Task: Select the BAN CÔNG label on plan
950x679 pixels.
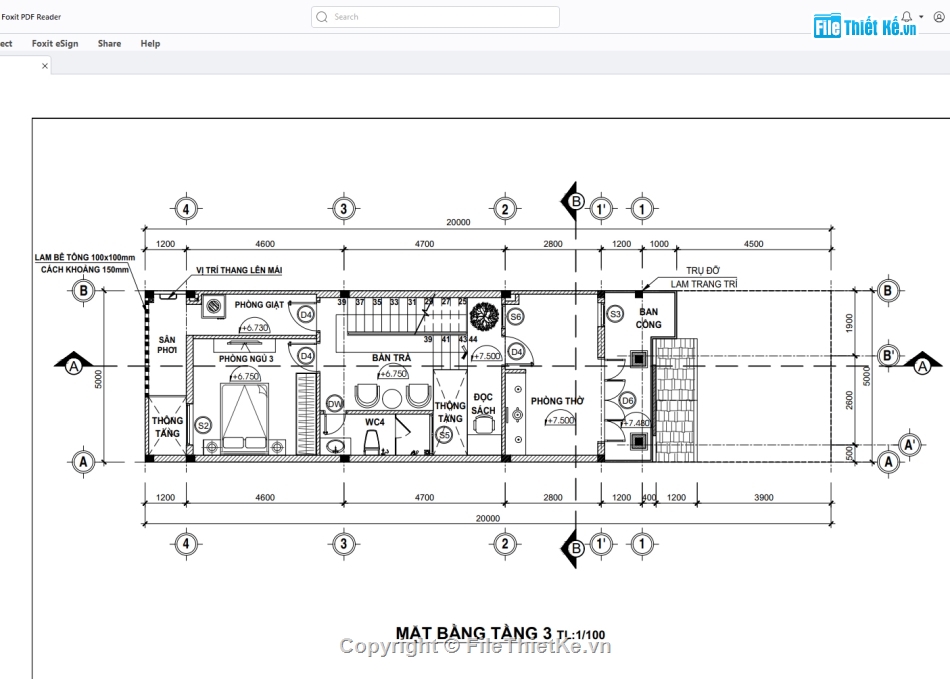Action: coord(648,318)
